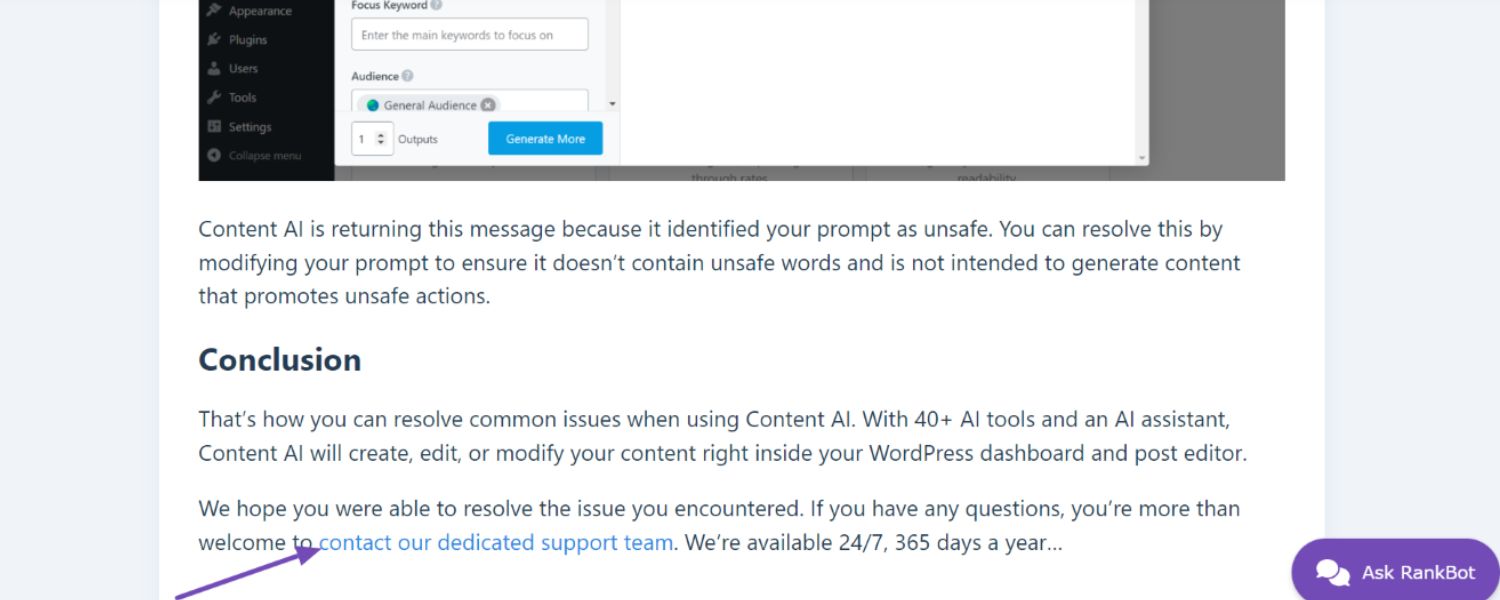1500x600 pixels.
Task: Open the Settings menu item
Action: point(249,127)
